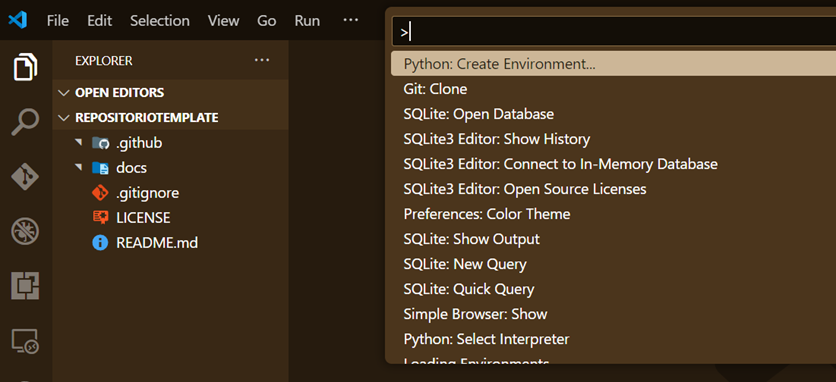Run Python: Create Environment command
The width and height of the screenshot is (836, 382).
coord(614,64)
